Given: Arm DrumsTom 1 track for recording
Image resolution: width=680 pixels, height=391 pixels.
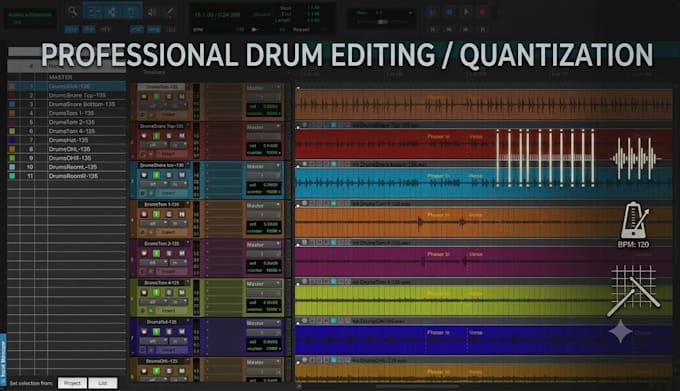Looking at the screenshot, I should point(144,214).
